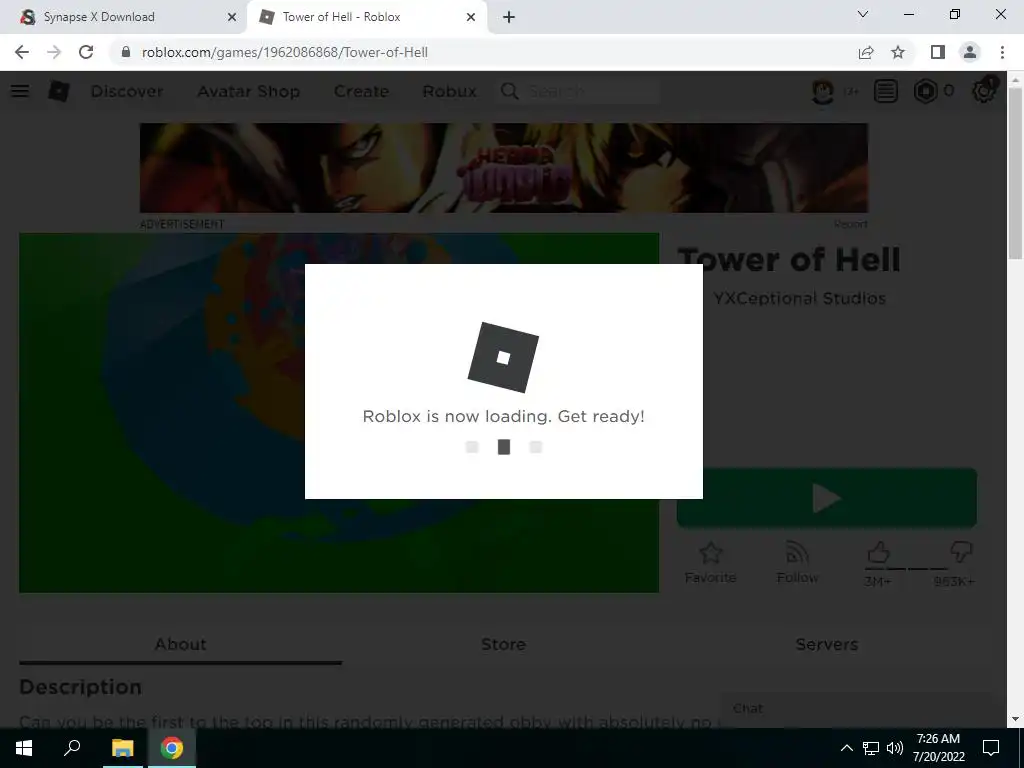Open Windows notification center
The image size is (1024, 768).
[991, 748]
